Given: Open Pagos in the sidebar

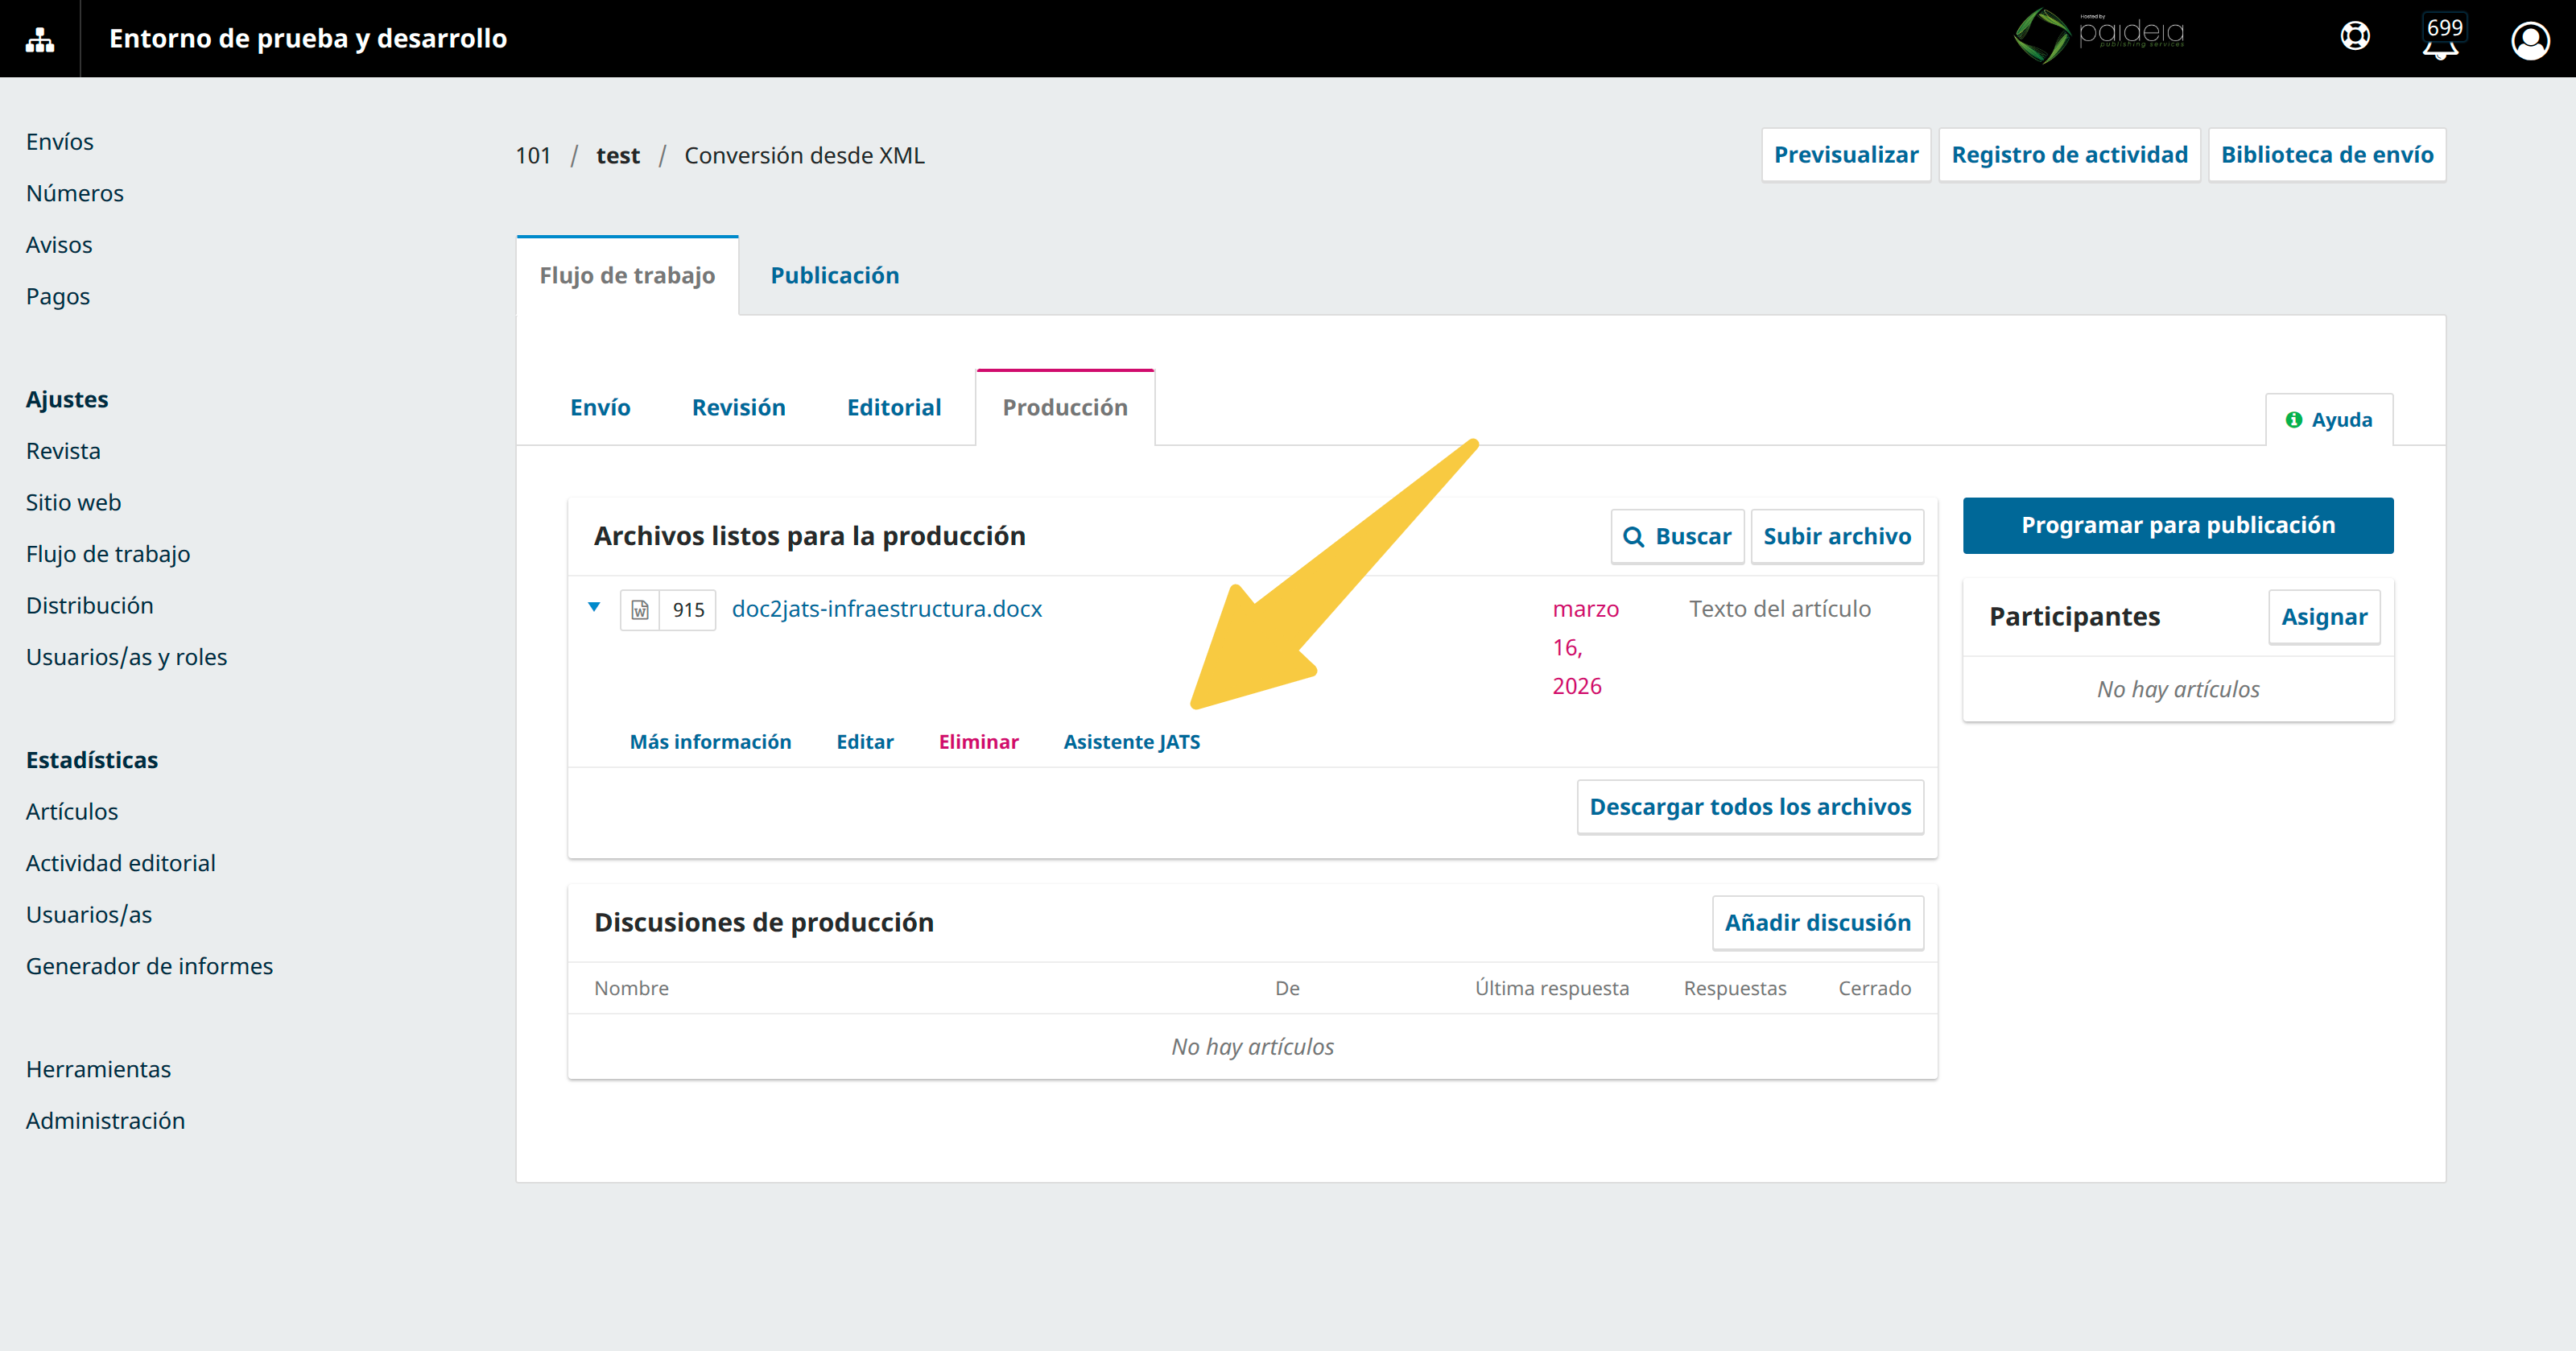Looking at the screenshot, I should tap(58, 297).
